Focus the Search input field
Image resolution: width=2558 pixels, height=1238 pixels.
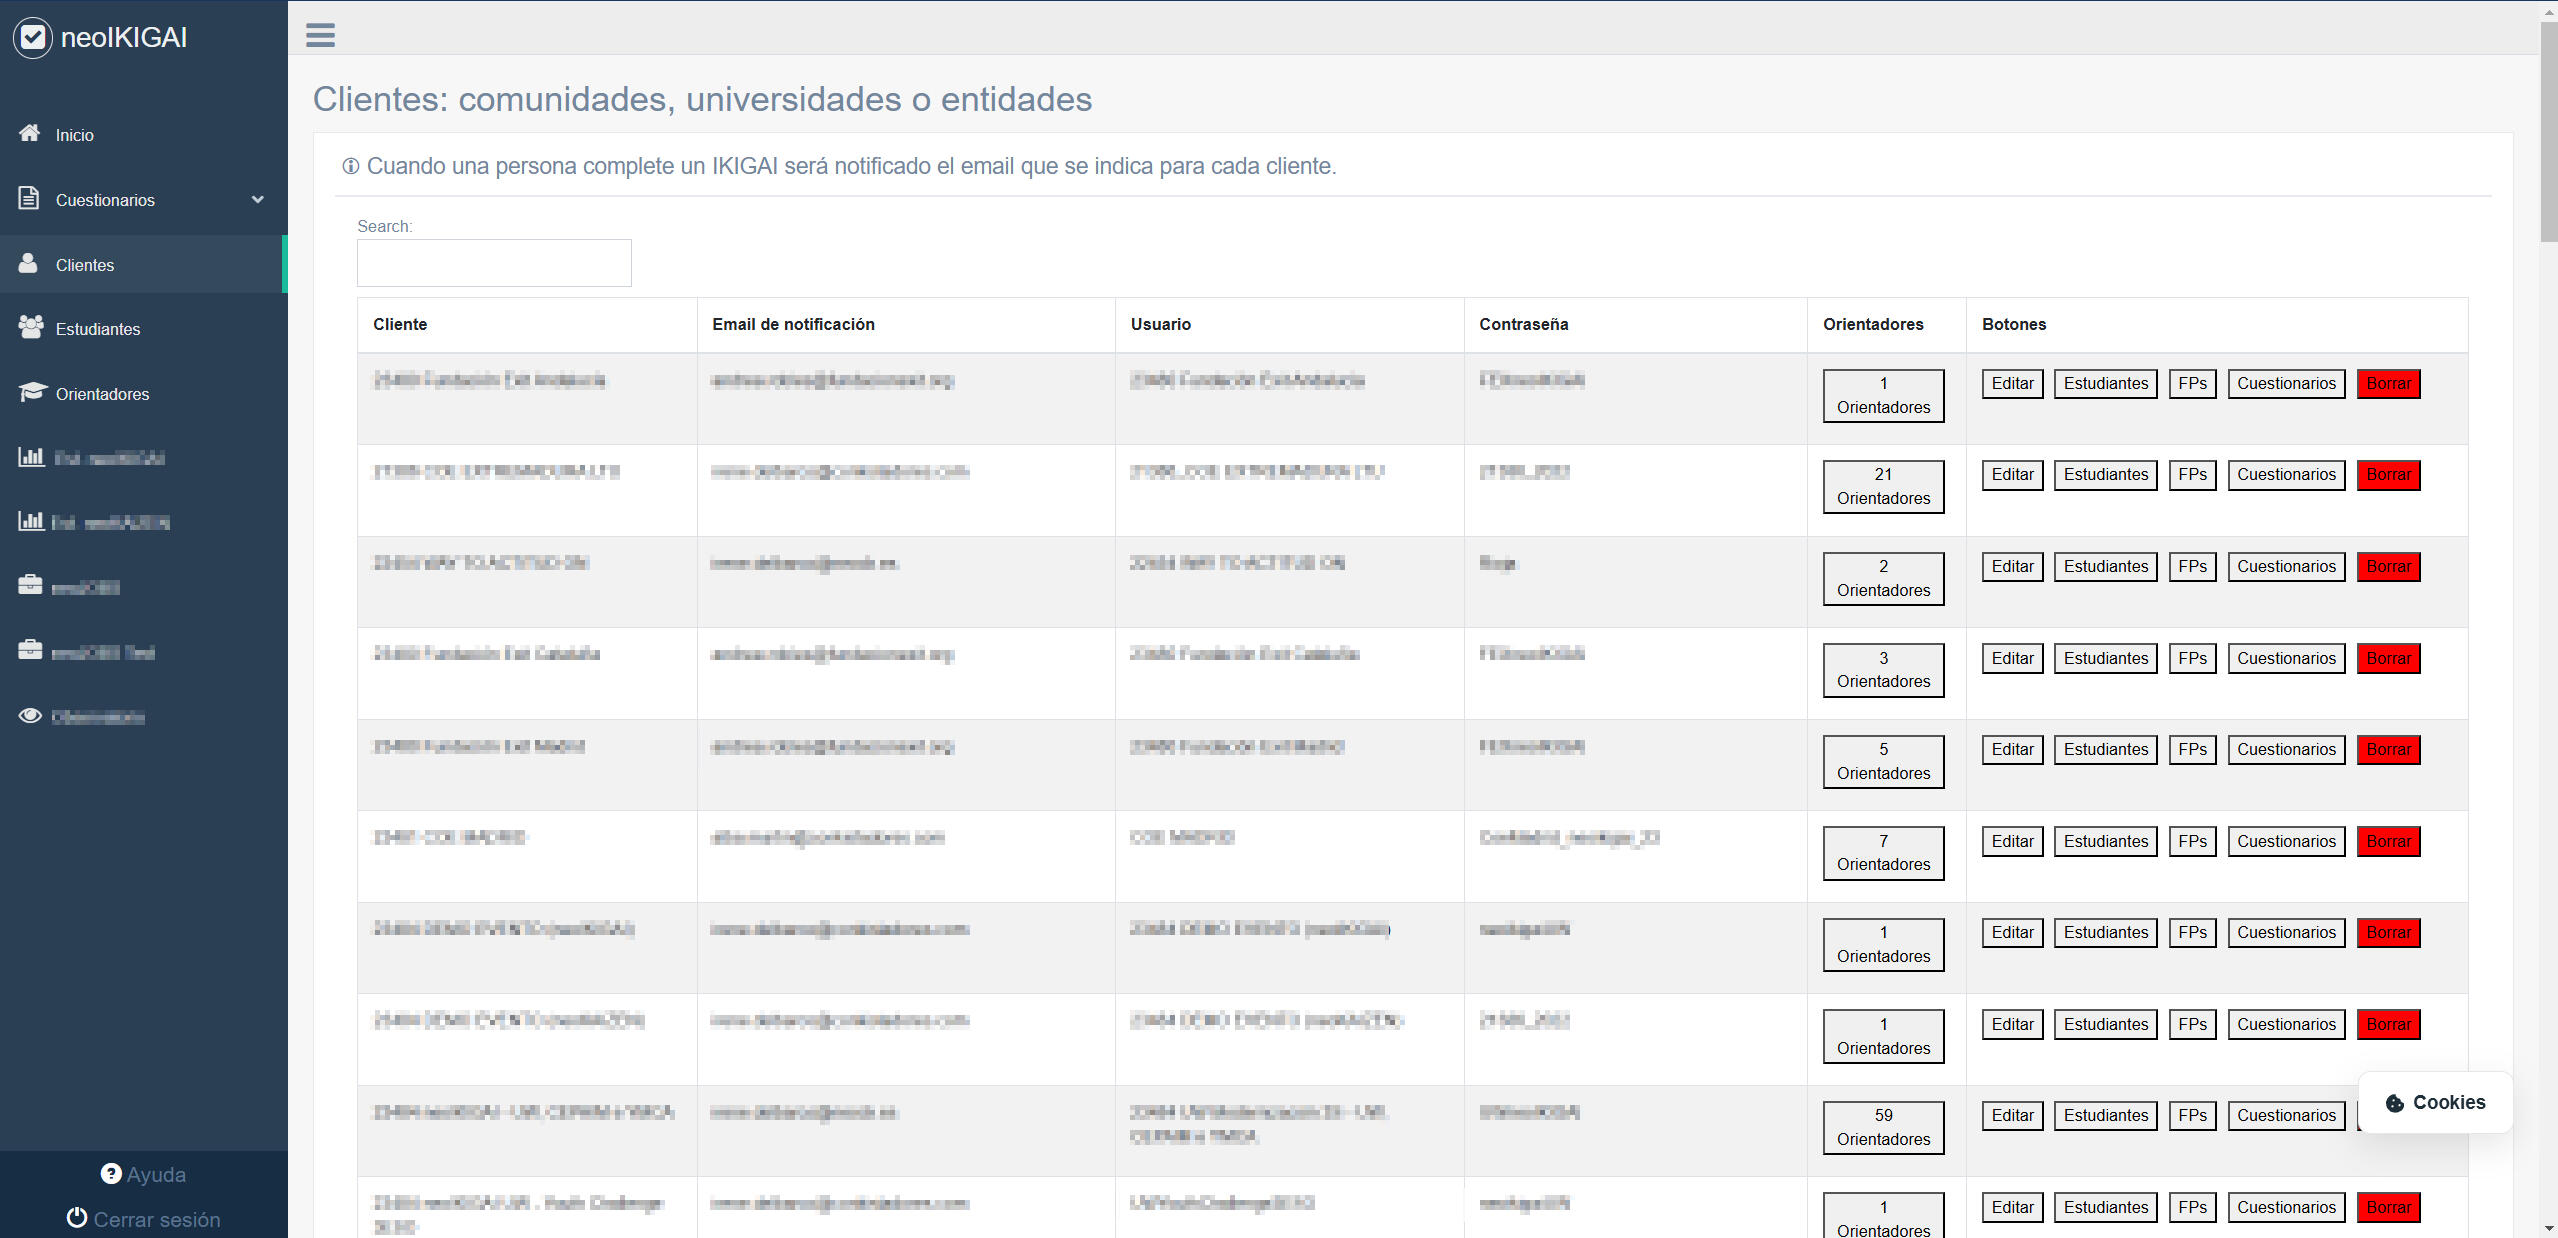coord(494,263)
